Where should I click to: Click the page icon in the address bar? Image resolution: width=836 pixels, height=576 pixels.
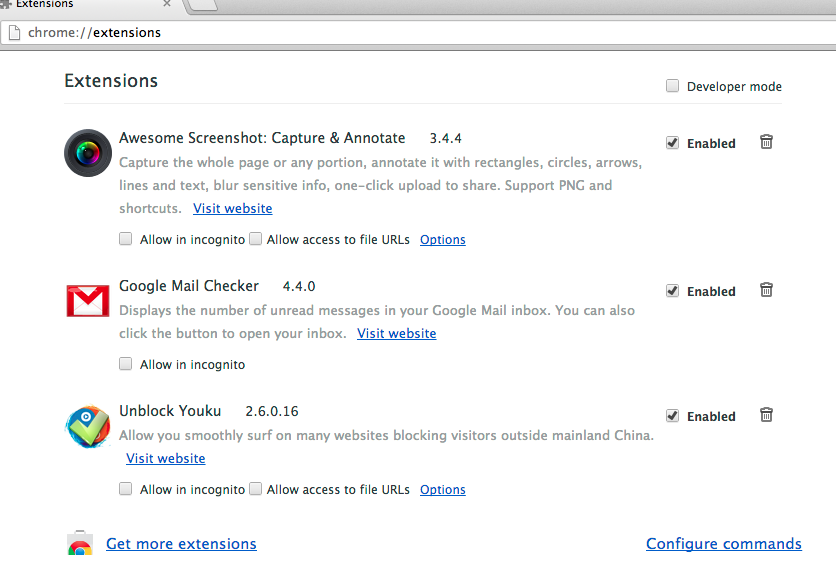(x=14, y=33)
